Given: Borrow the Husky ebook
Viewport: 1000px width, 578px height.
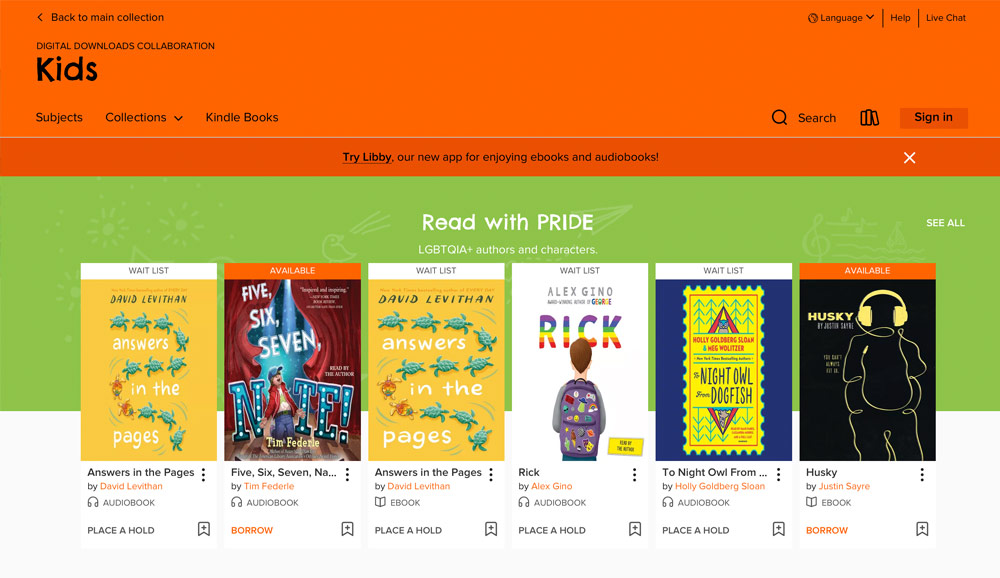Looking at the screenshot, I should point(827,531).
